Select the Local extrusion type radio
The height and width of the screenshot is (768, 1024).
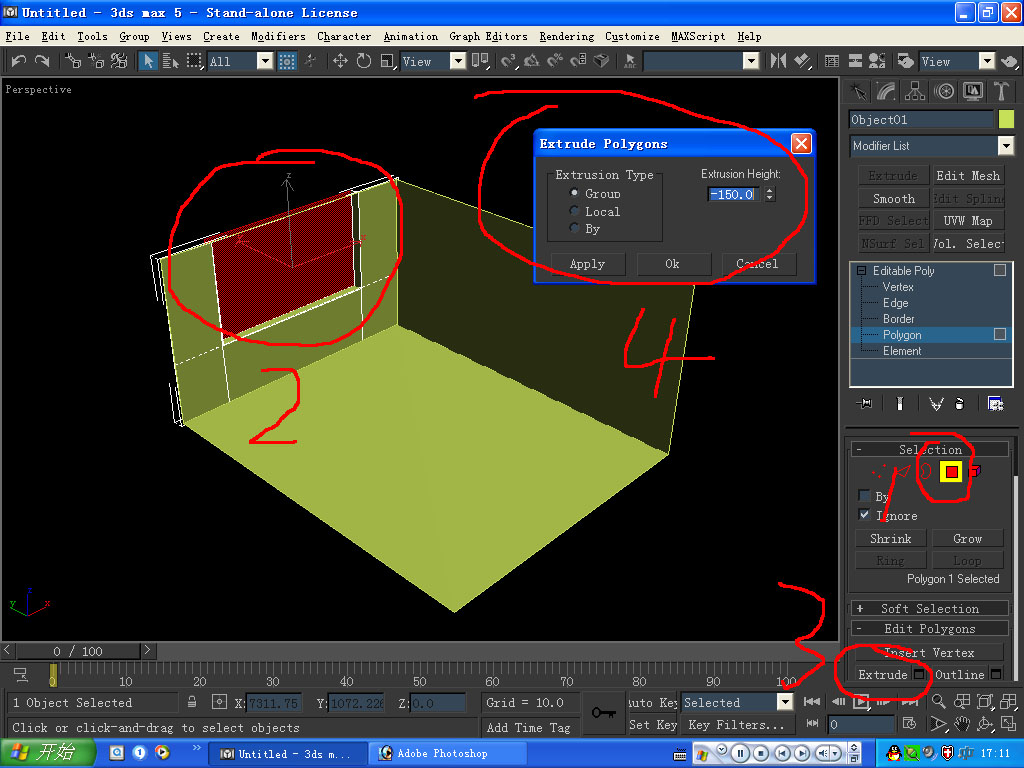[574, 210]
